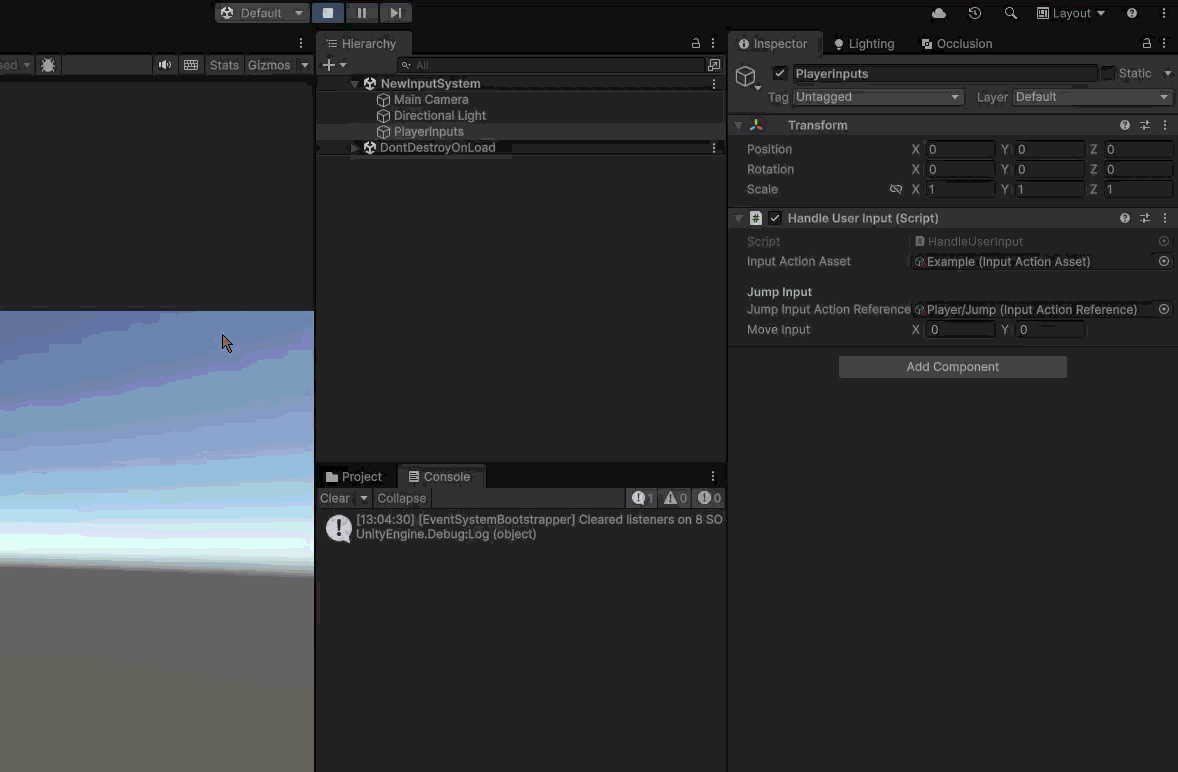Viewport: 1178px width, 772px height.
Task: Open Hierarchy panel more options
Action: (x=713, y=44)
